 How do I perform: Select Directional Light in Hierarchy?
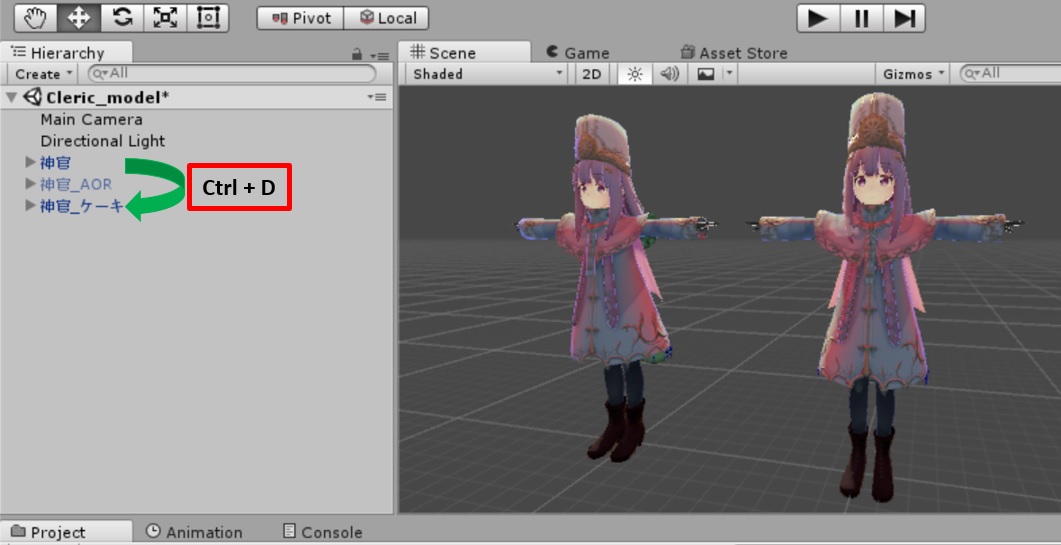[102, 141]
